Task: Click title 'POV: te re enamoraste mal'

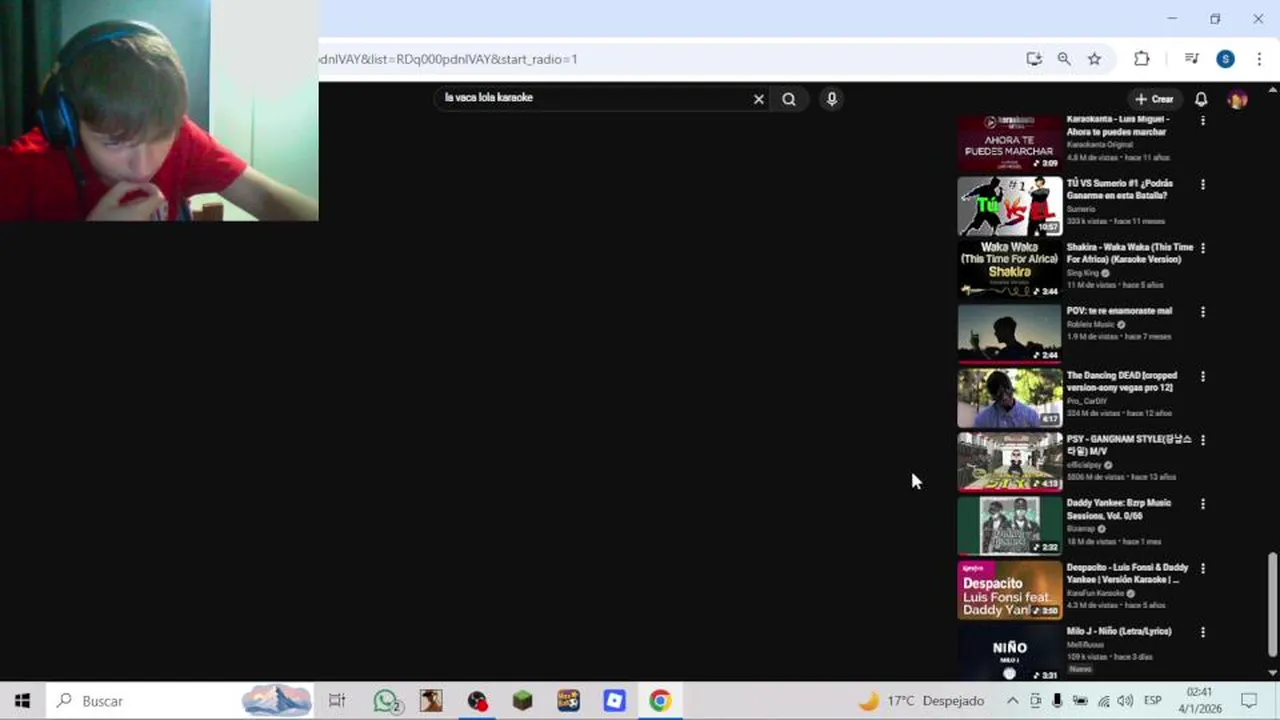Action: [x=1119, y=311]
